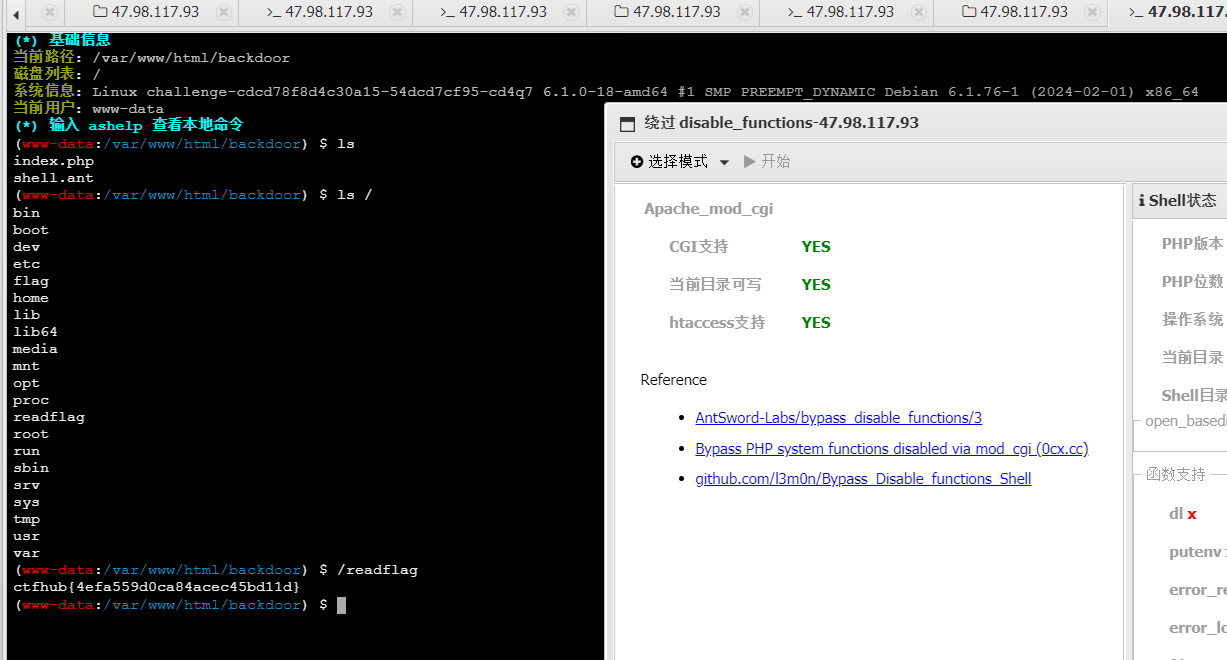1227x660 pixels.
Task: Open the Bypass PHP system functions 0cx.cc link
Action: click(891, 449)
